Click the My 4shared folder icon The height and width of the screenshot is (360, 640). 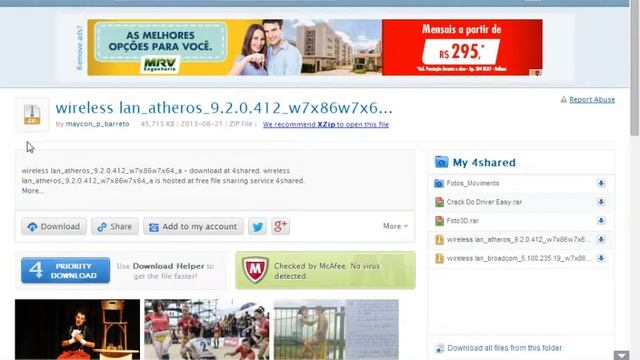pos(441,162)
